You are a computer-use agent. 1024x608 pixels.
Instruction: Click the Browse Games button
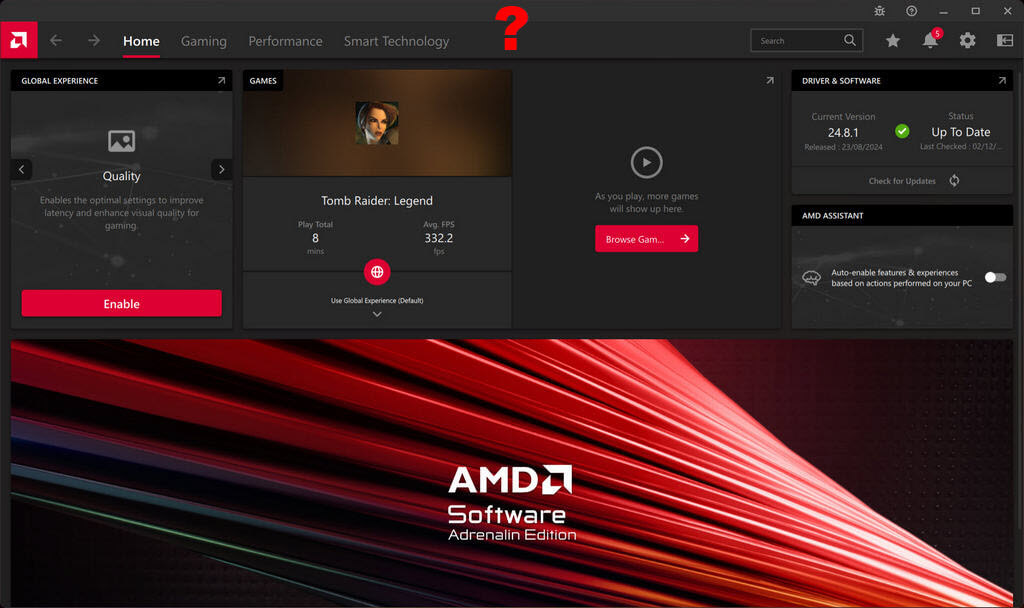click(646, 239)
